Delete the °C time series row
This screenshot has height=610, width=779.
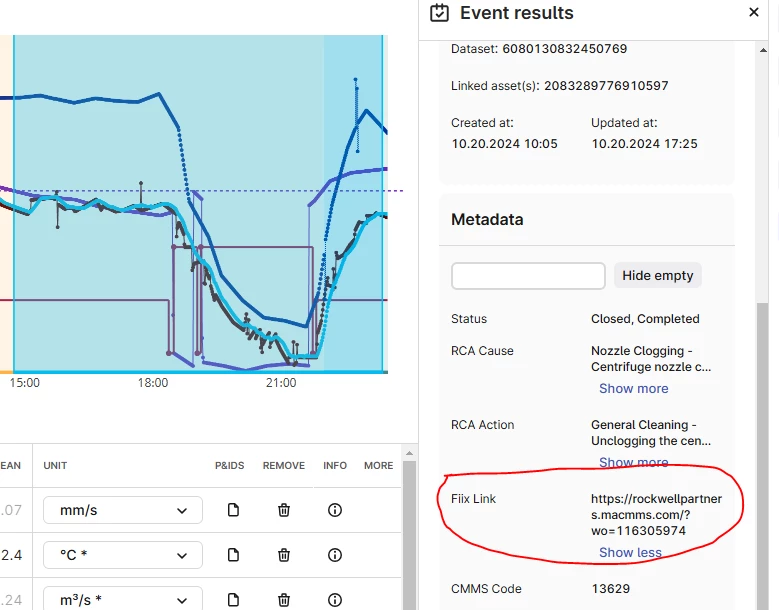[284, 555]
